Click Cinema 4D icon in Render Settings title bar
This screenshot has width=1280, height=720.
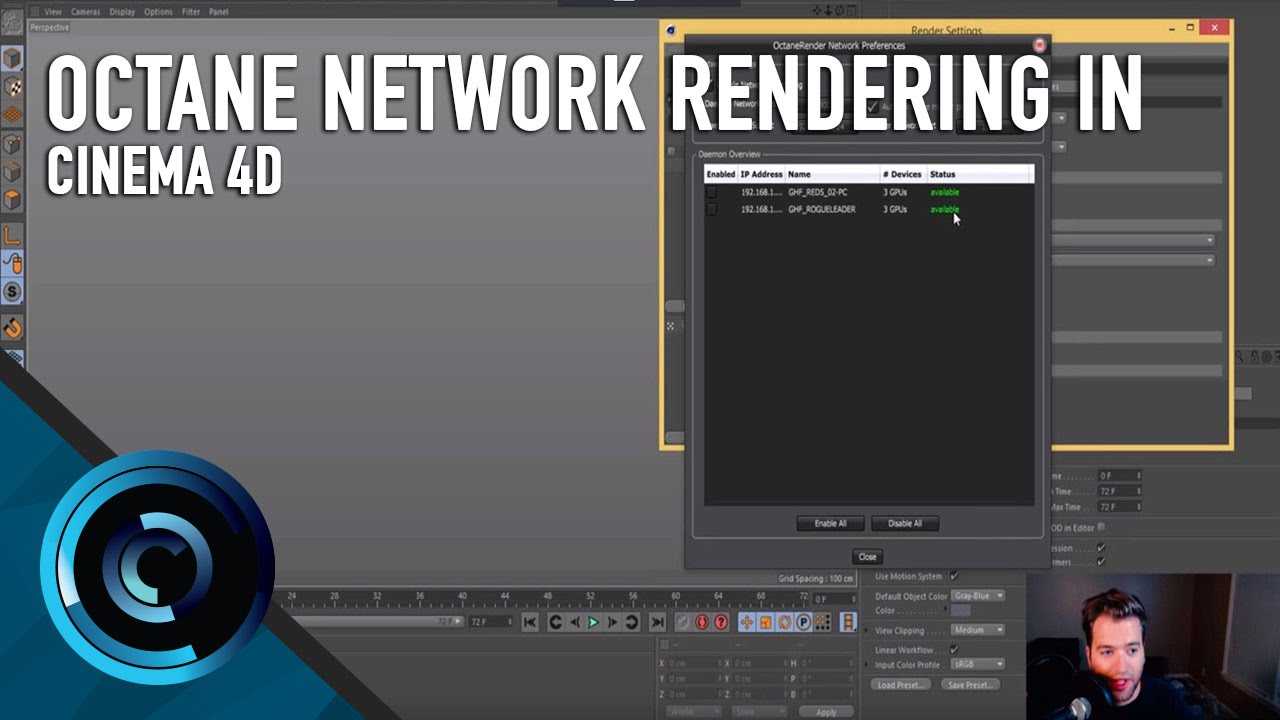[671, 31]
